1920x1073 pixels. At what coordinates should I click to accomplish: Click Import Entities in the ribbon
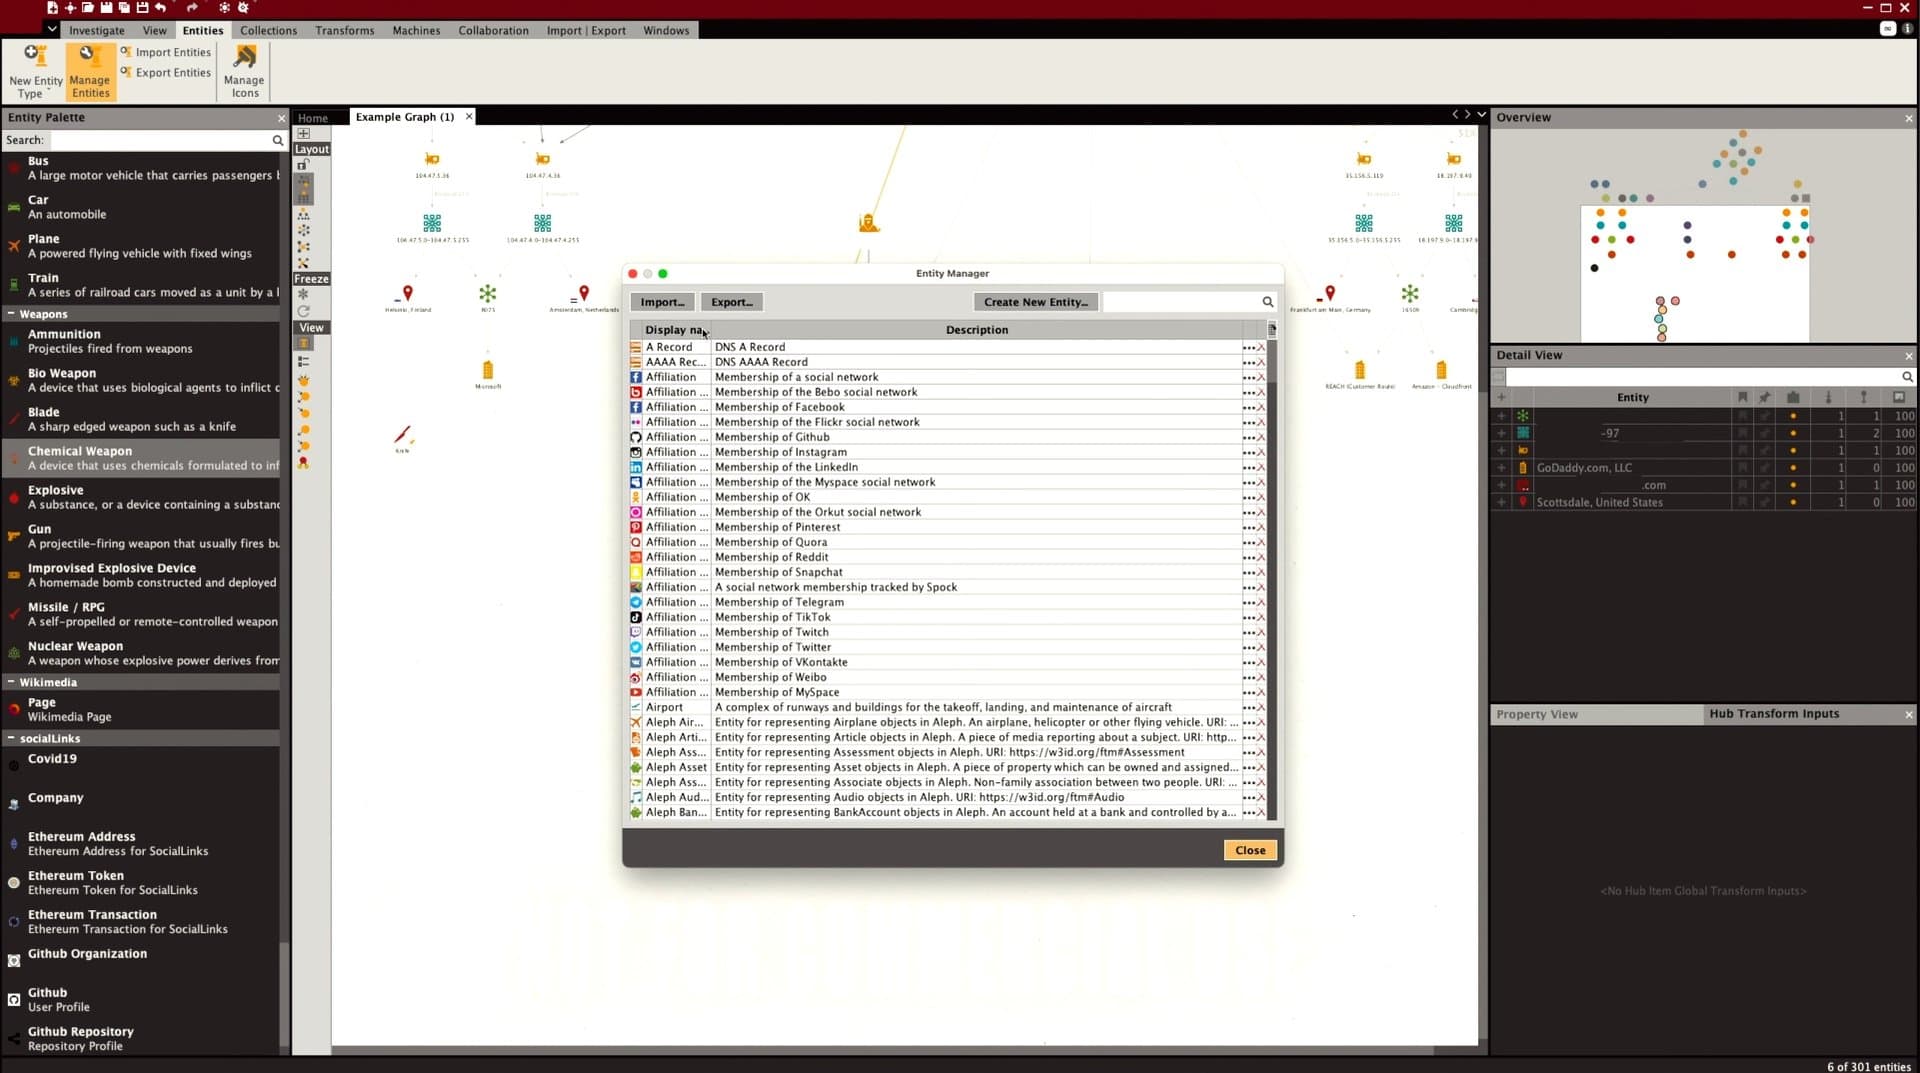pos(166,52)
